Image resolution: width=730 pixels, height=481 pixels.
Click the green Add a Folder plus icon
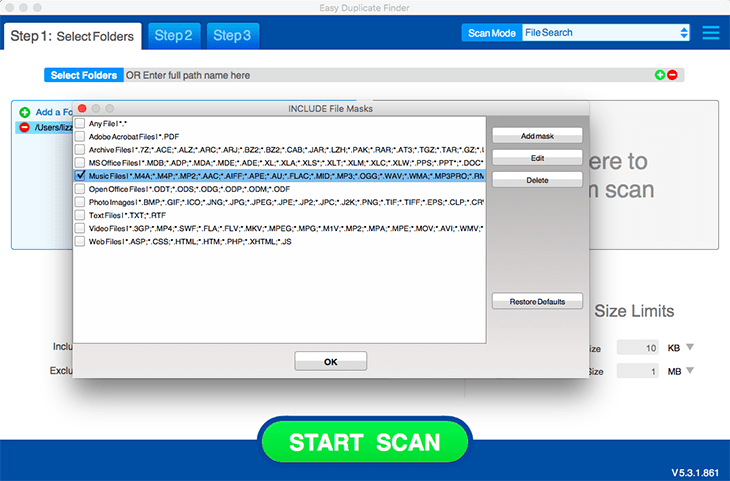click(x=25, y=112)
